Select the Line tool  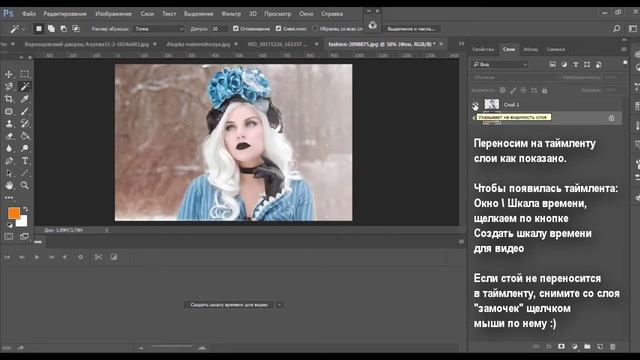tap(25, 173)
